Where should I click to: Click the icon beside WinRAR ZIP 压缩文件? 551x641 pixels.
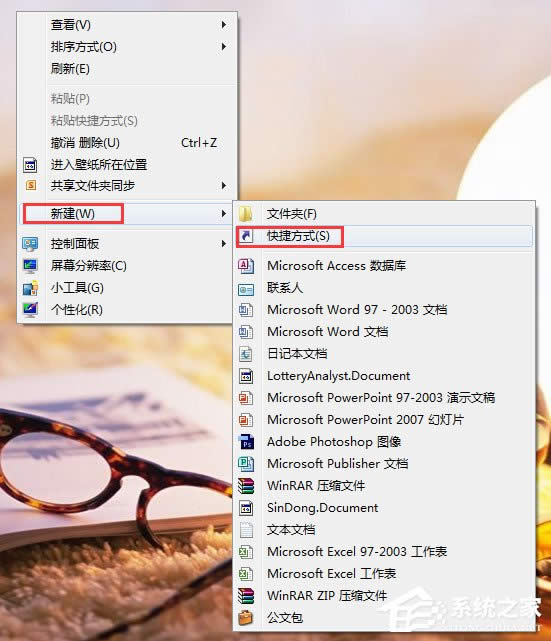pyautogui.click(x=246, y=596)
